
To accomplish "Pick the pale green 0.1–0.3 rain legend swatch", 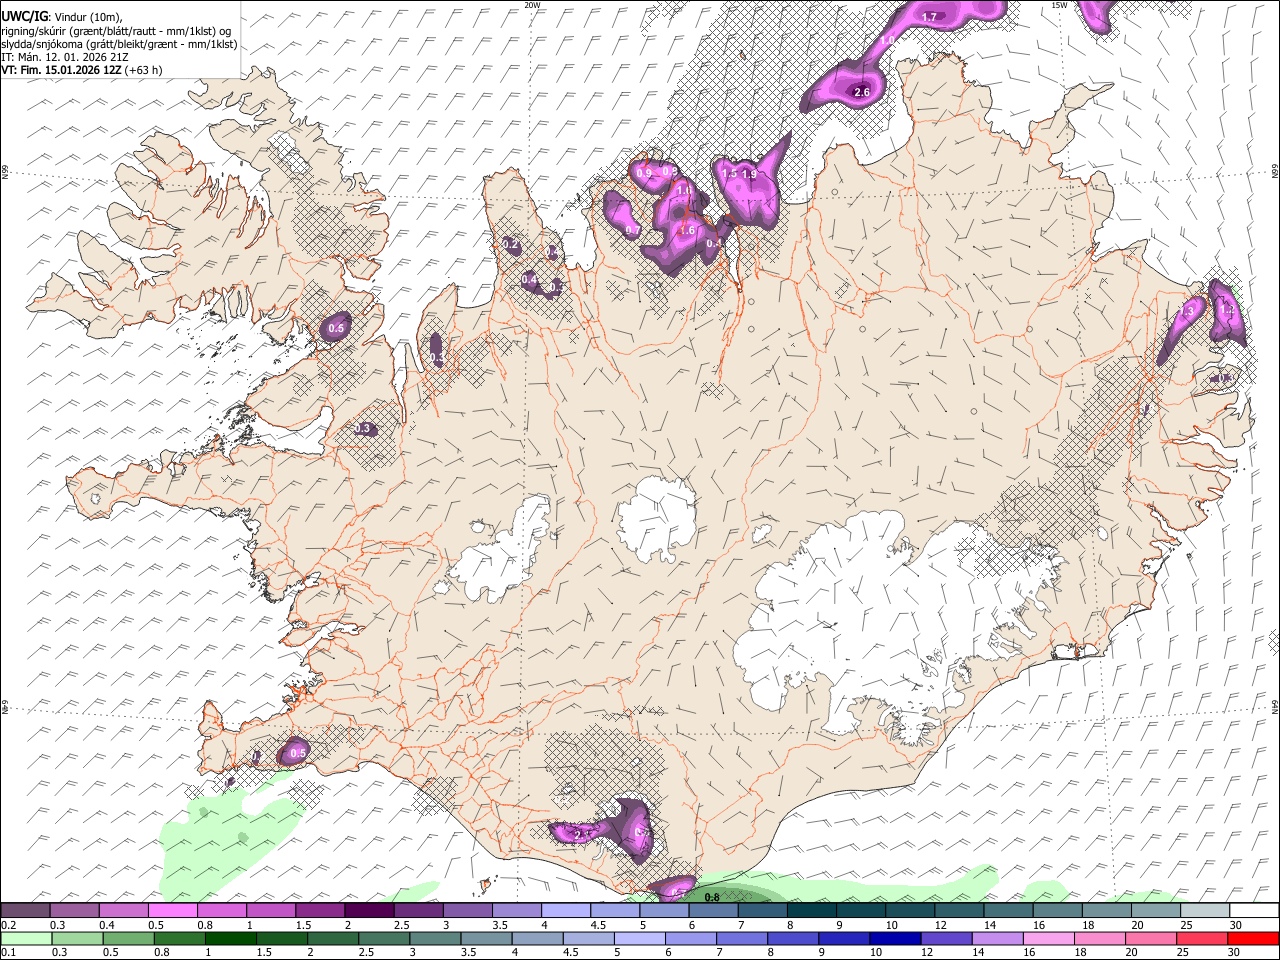I will point(27,939).
